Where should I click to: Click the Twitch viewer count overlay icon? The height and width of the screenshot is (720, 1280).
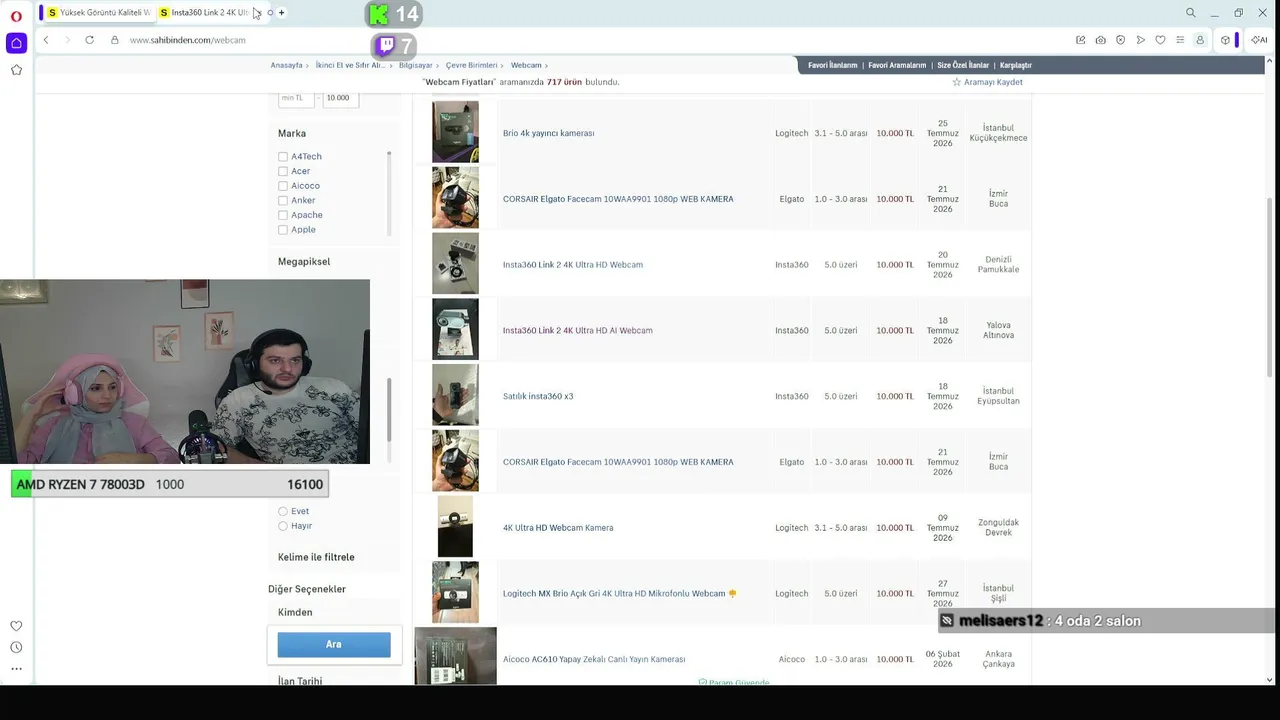[386, 46]
